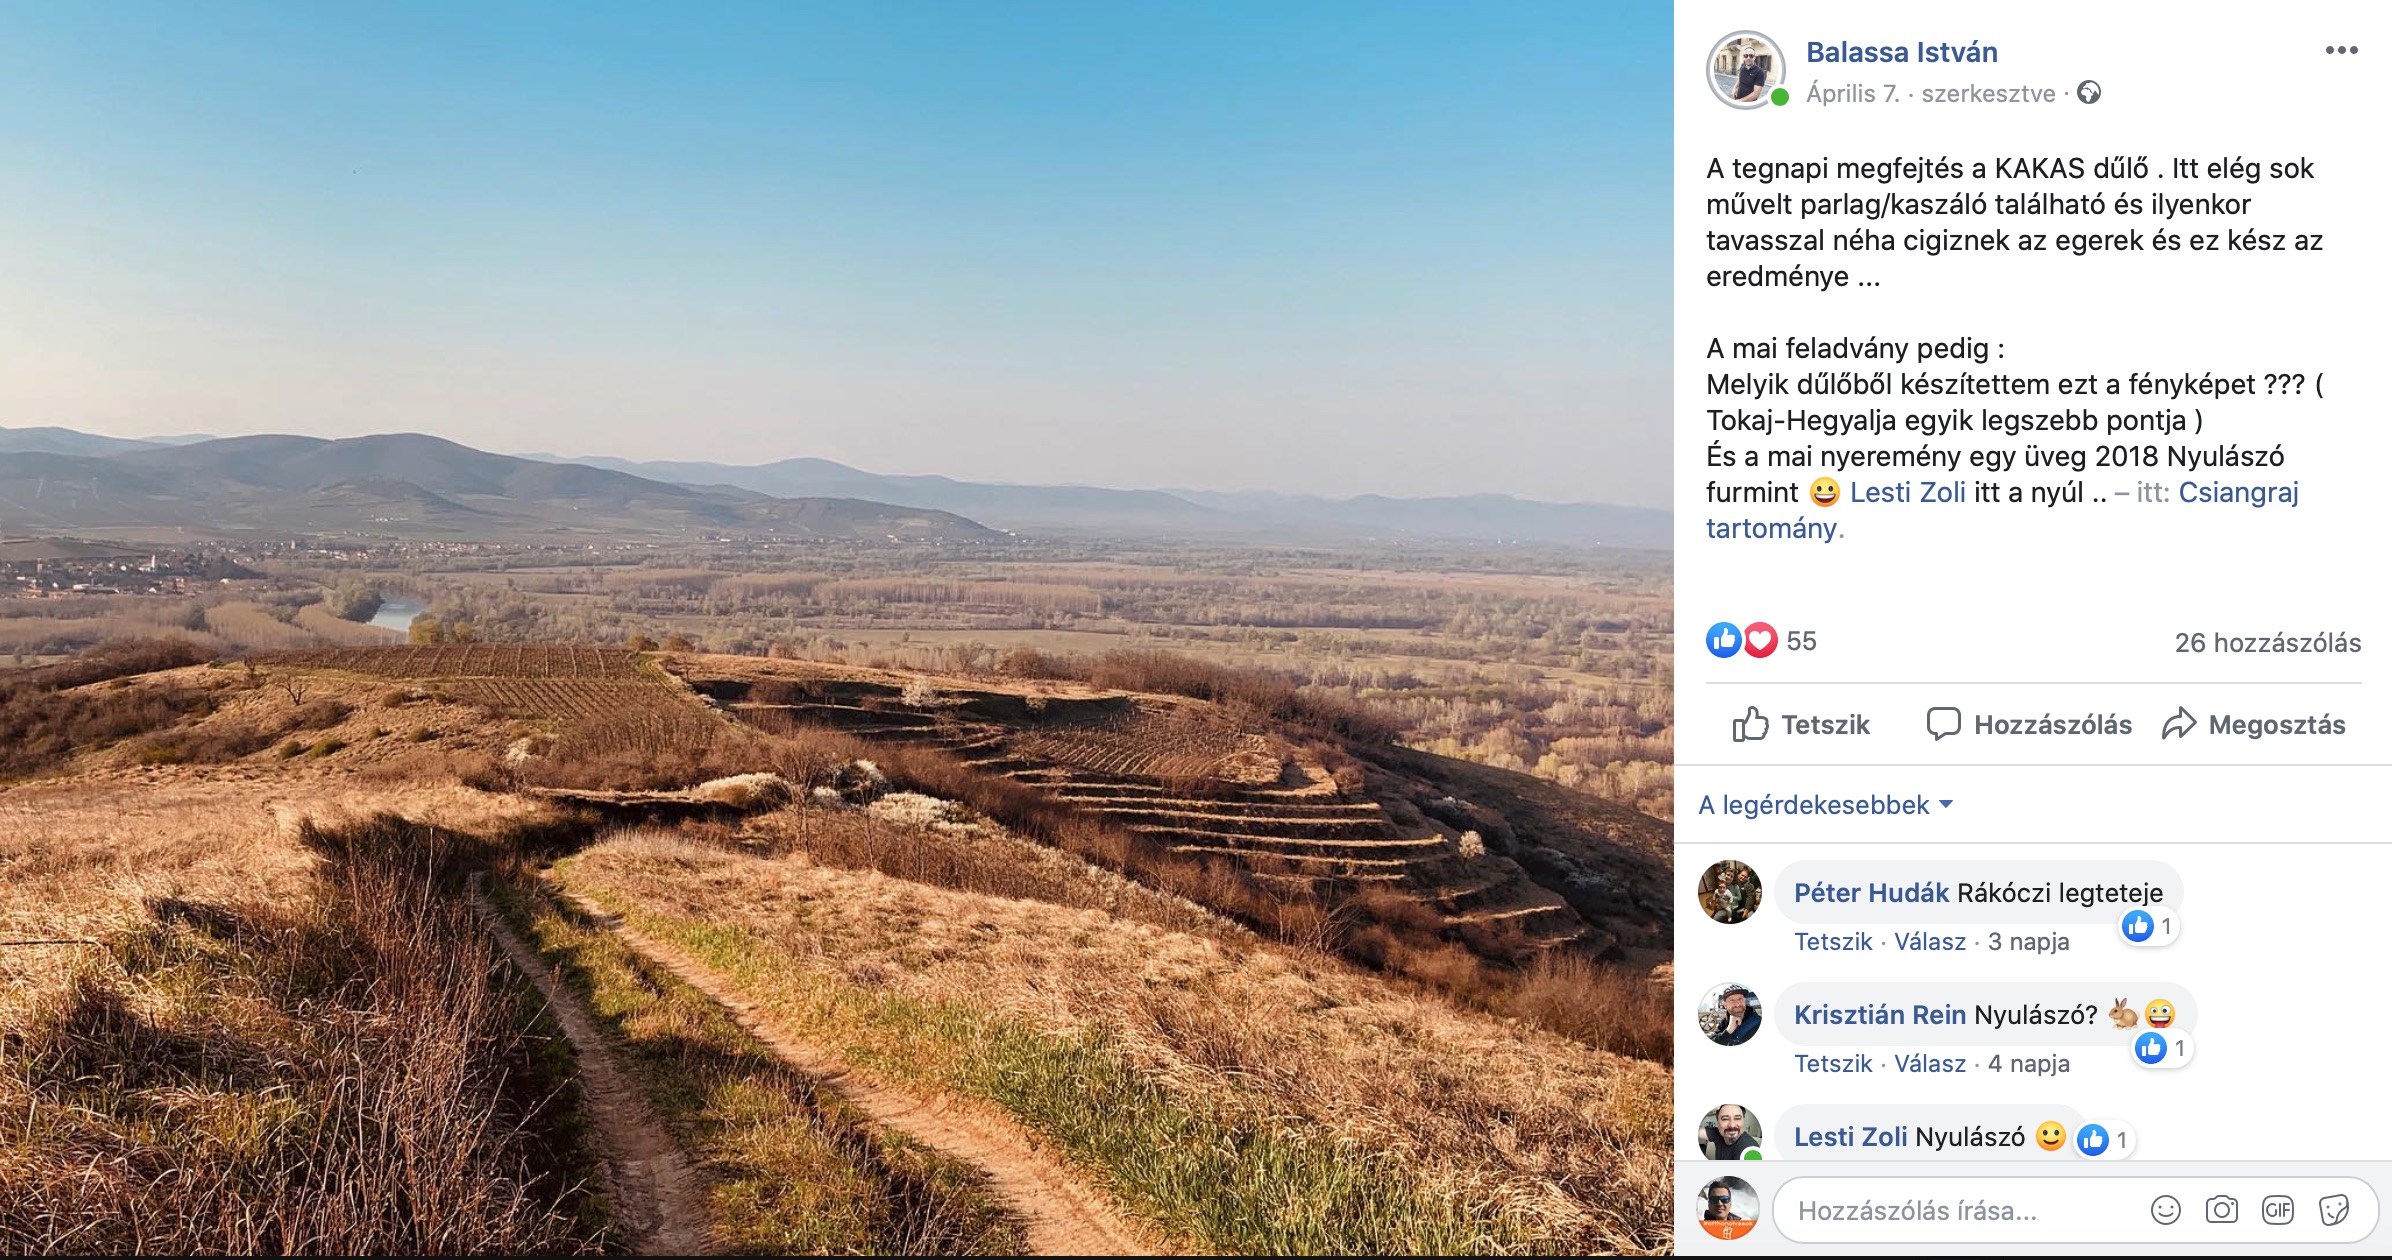Screen dimensions: 2392x1260
Task: Like the post with Tetszik button
Action: pos(1800,724)
